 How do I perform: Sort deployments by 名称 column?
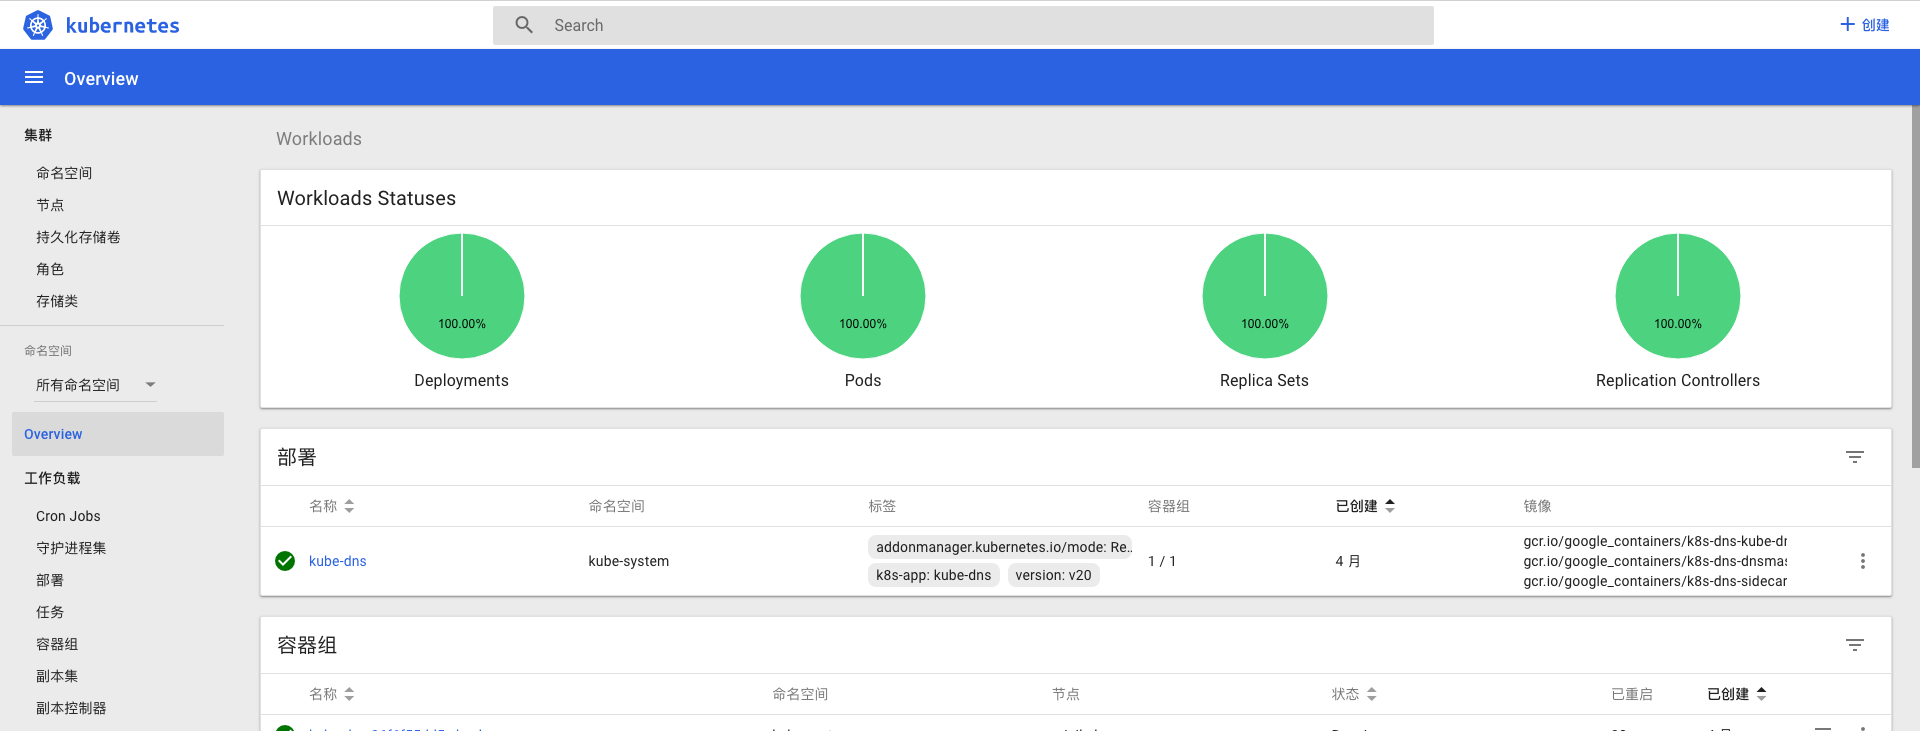[331, 506]
